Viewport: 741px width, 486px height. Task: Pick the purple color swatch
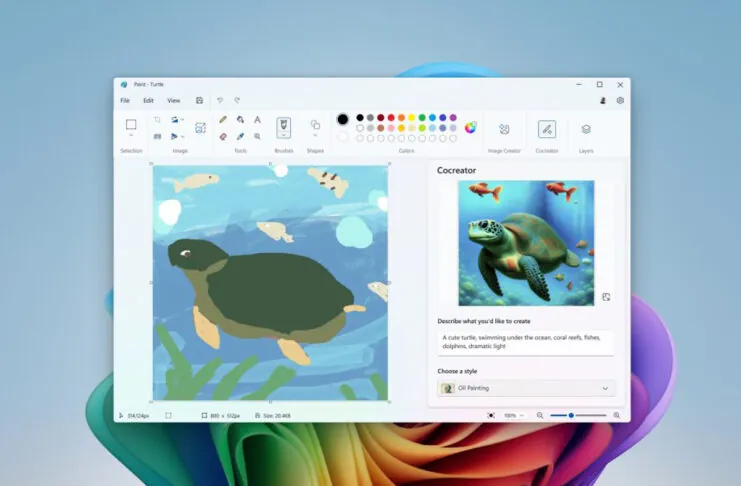(453, 118)
